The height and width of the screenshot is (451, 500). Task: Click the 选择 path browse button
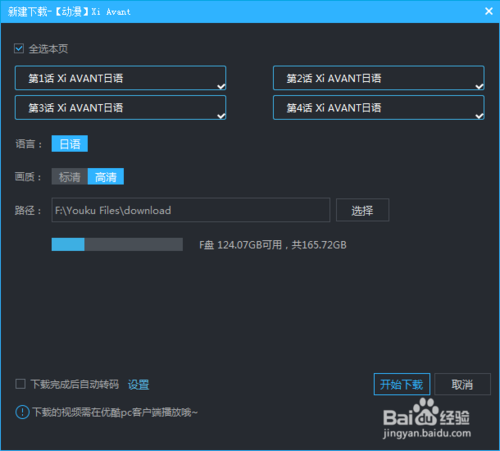(362, 210)
